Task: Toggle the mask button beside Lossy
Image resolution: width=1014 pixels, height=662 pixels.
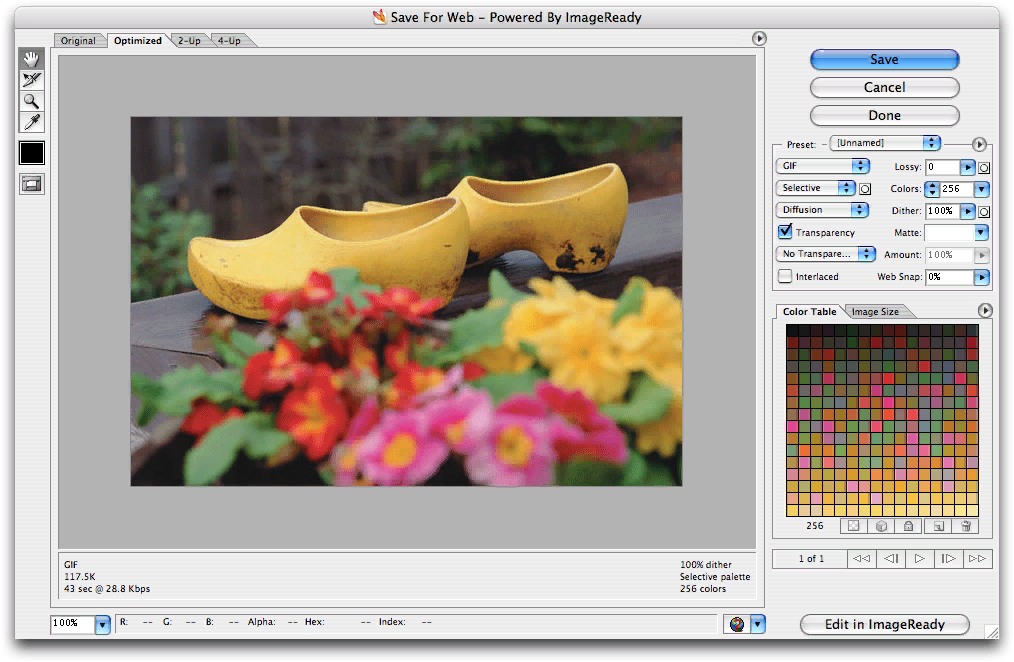Action: (984, 167)
